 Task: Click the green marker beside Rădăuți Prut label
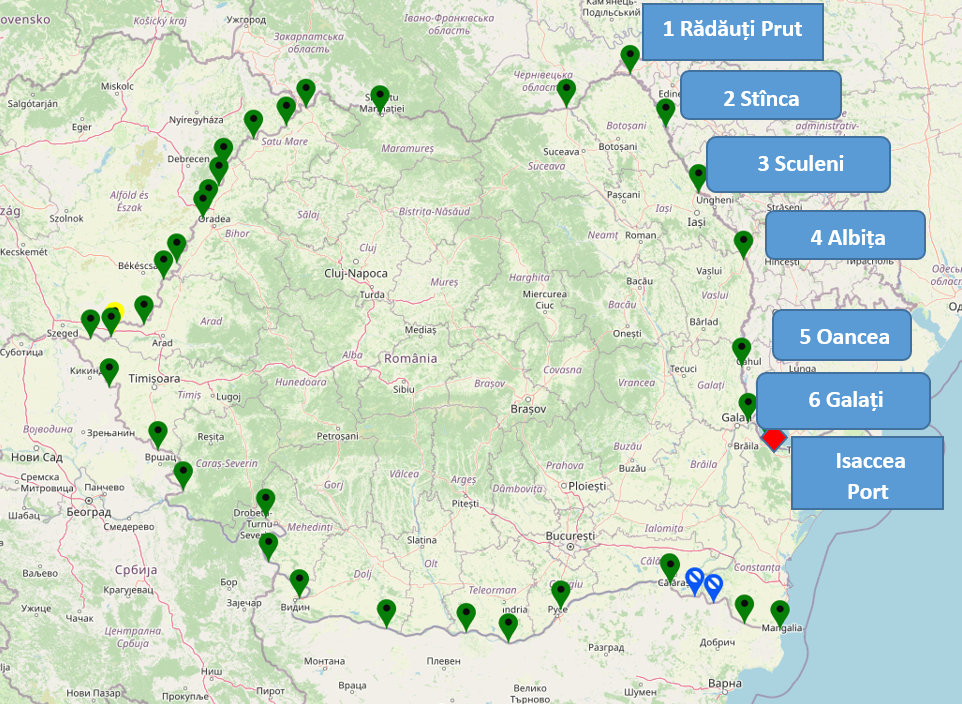pyautogui.click(x=630, y=57)
